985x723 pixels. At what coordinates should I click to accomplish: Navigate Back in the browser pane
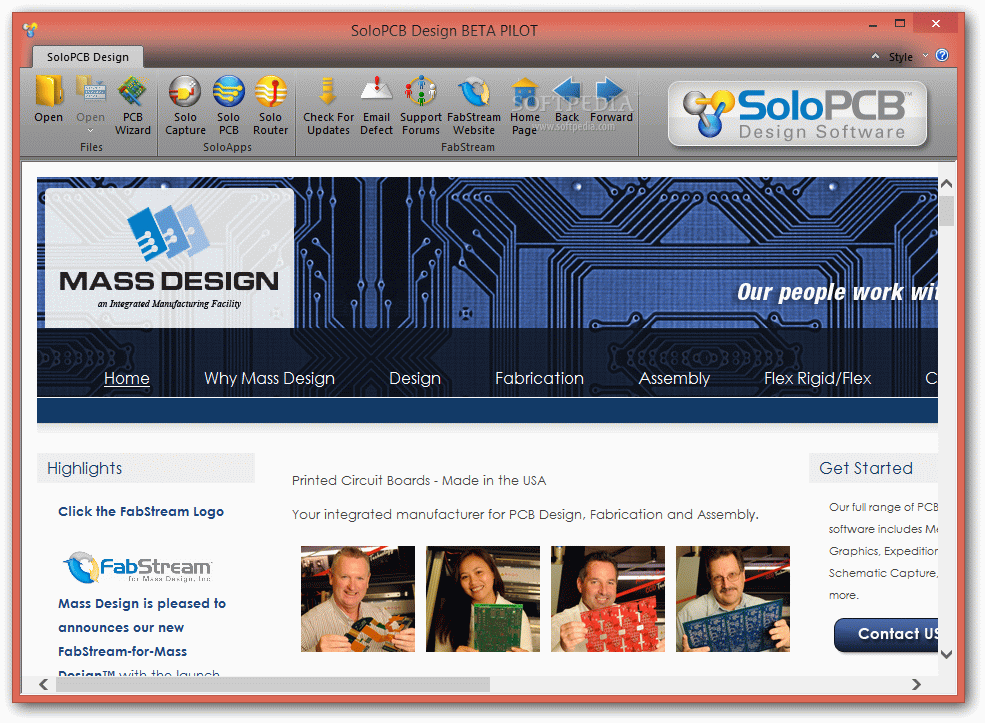(x=567, y=99)
